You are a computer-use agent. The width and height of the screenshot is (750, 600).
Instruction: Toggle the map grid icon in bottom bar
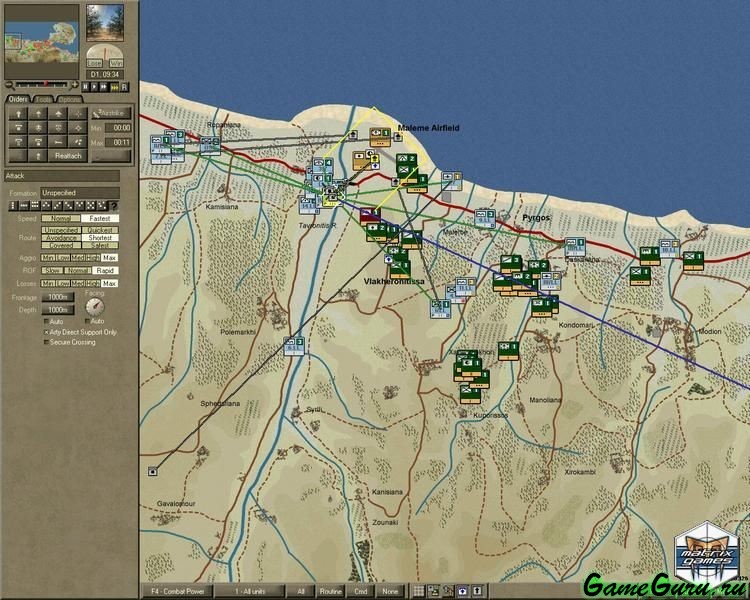coord(419,591)
